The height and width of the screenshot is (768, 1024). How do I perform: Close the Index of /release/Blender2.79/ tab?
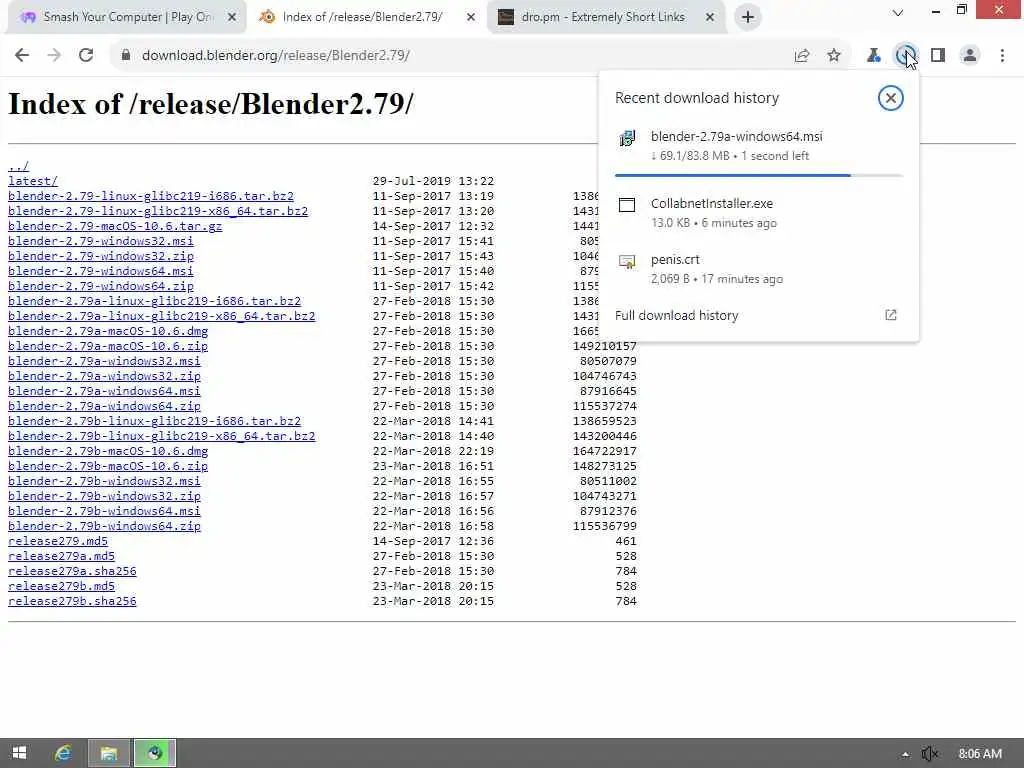(x=471, y=17)
